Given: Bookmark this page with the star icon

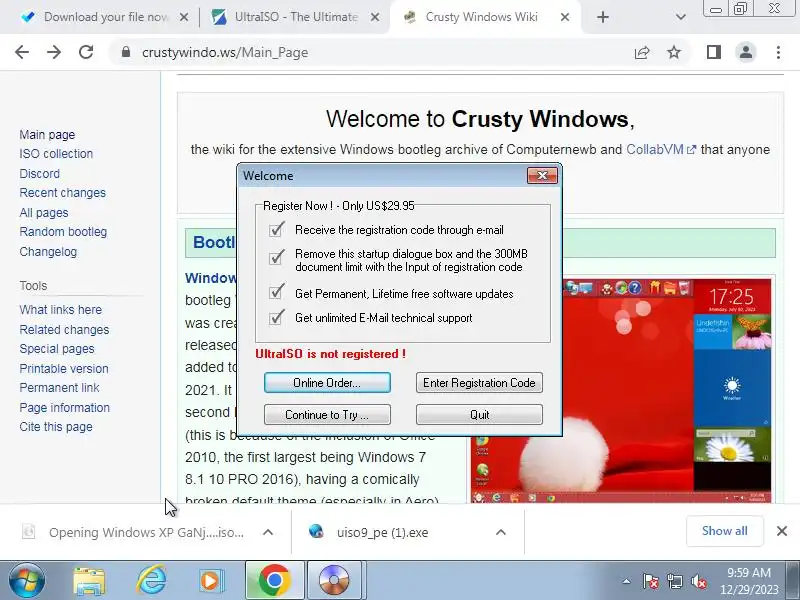Looking at the screenshot, I should pyautogui.click(x=674, y=52).
